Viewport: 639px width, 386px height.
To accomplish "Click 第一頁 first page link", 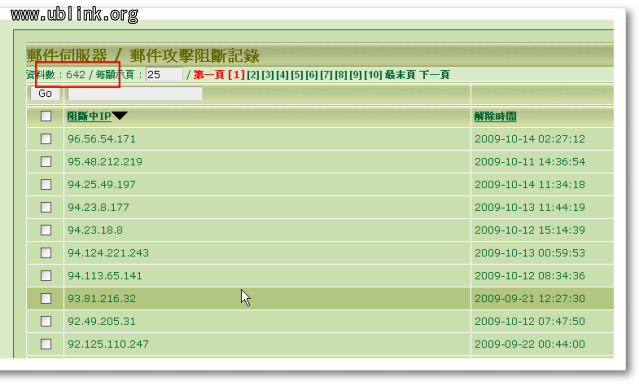I will coord(209,75).
